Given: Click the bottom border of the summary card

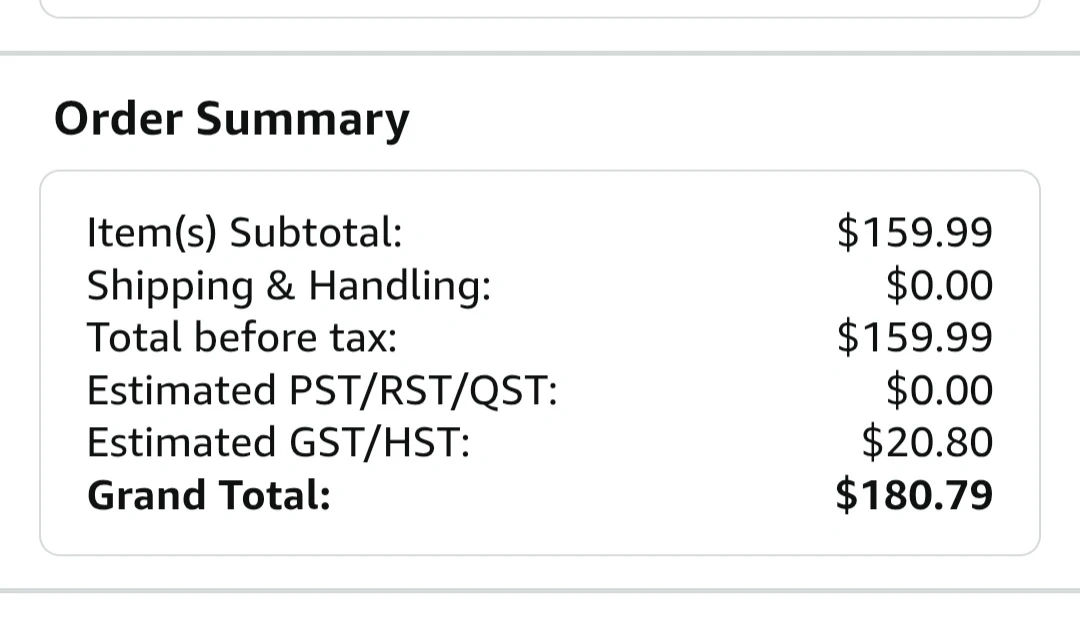Looking at the screenshot, I should [540, 554].
